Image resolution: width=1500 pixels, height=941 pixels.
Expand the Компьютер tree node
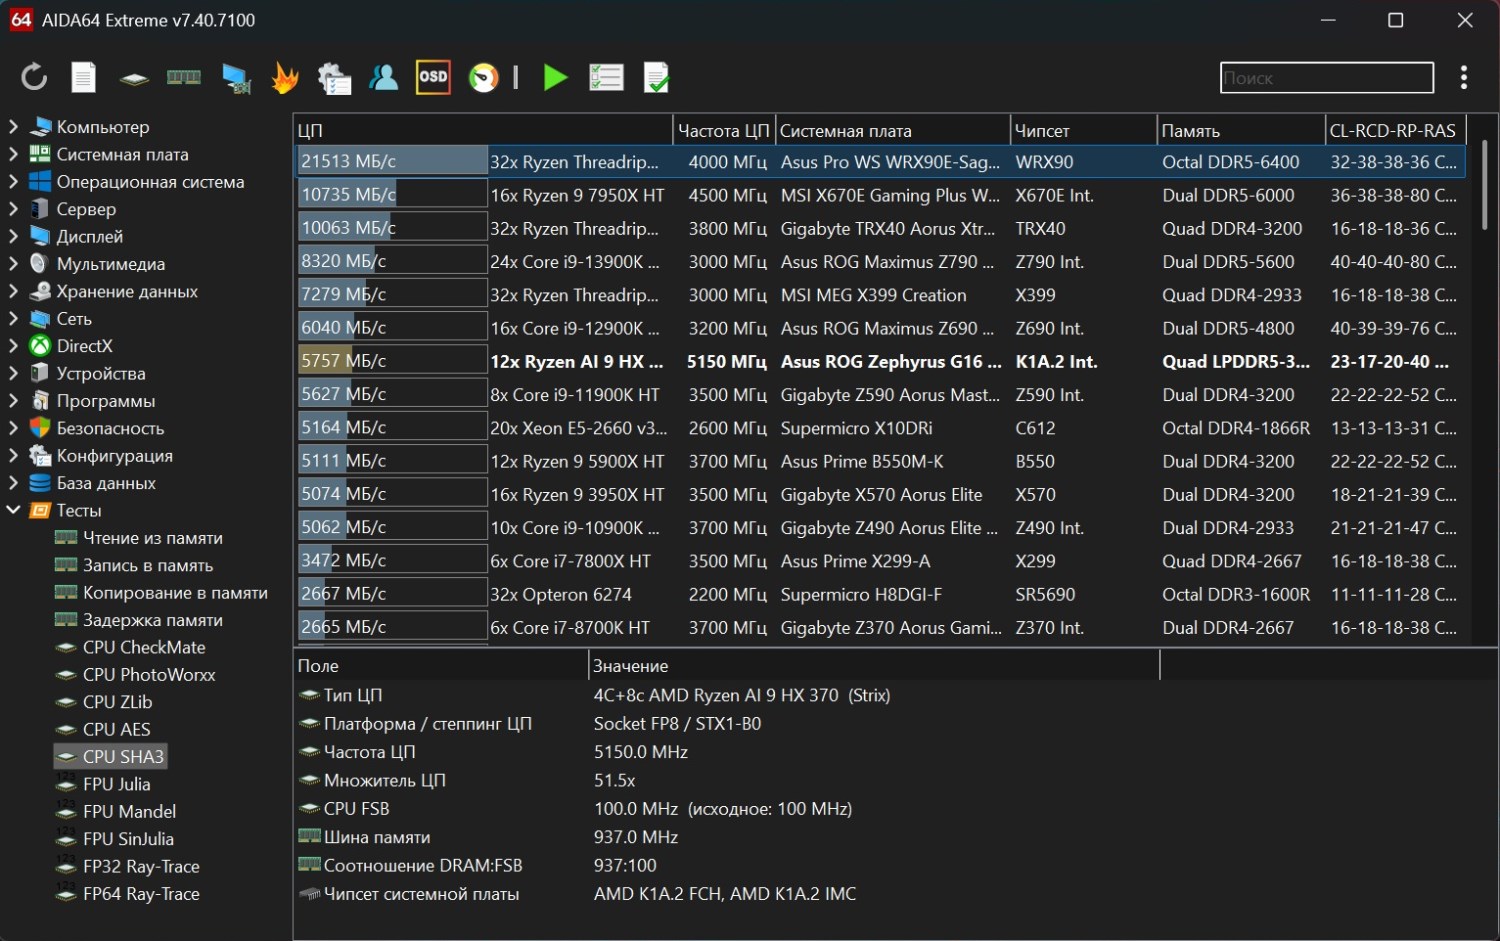[x=14, y=127]
